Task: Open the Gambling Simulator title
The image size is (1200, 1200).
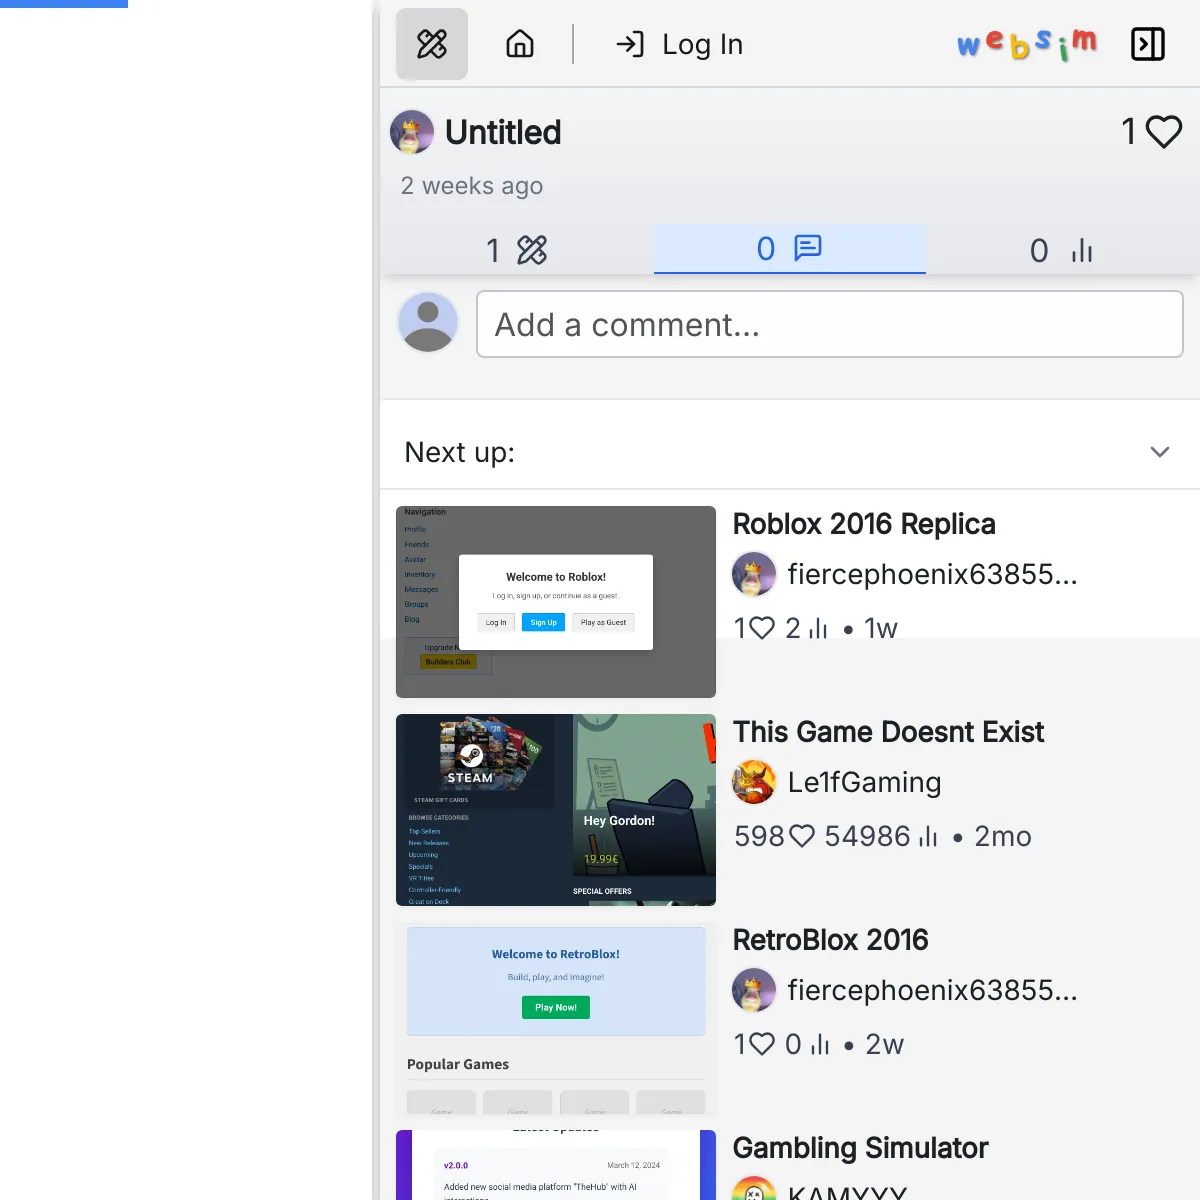Action: click(860, 1148)
